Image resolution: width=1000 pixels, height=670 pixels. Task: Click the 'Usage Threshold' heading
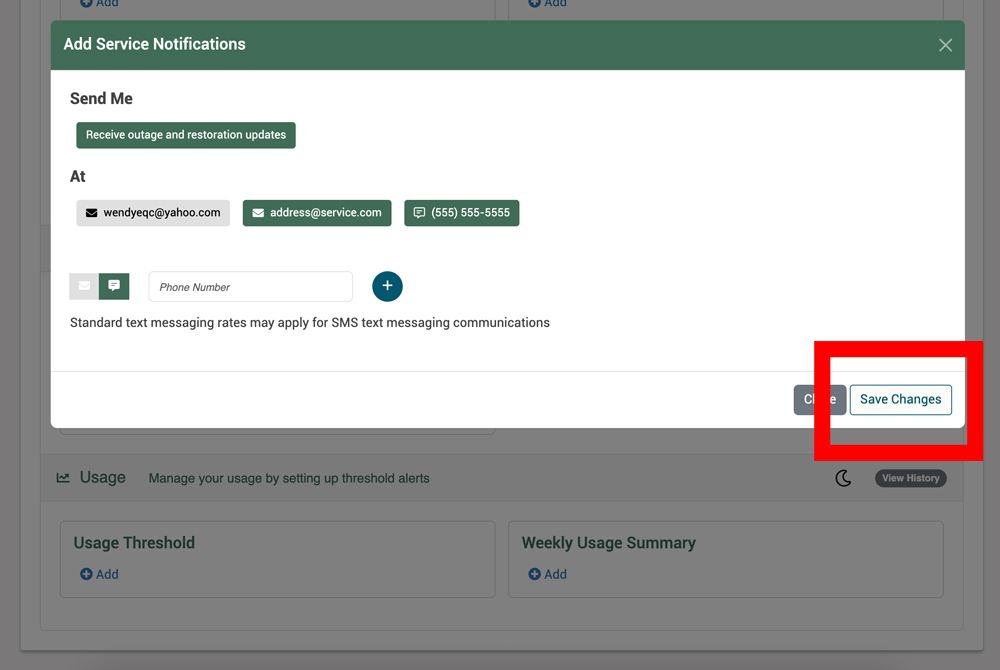[x=134, y=543]
